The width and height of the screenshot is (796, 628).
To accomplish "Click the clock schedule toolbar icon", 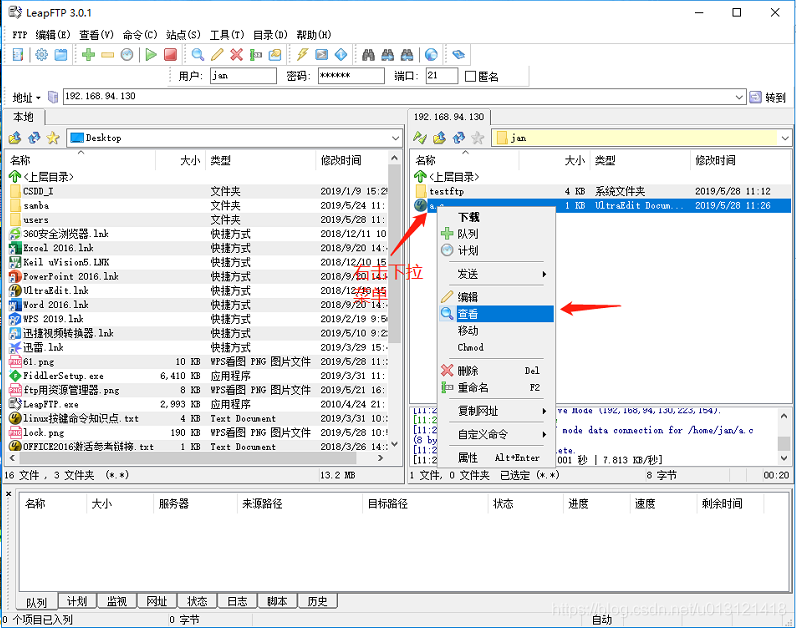I will coord(127,54).
